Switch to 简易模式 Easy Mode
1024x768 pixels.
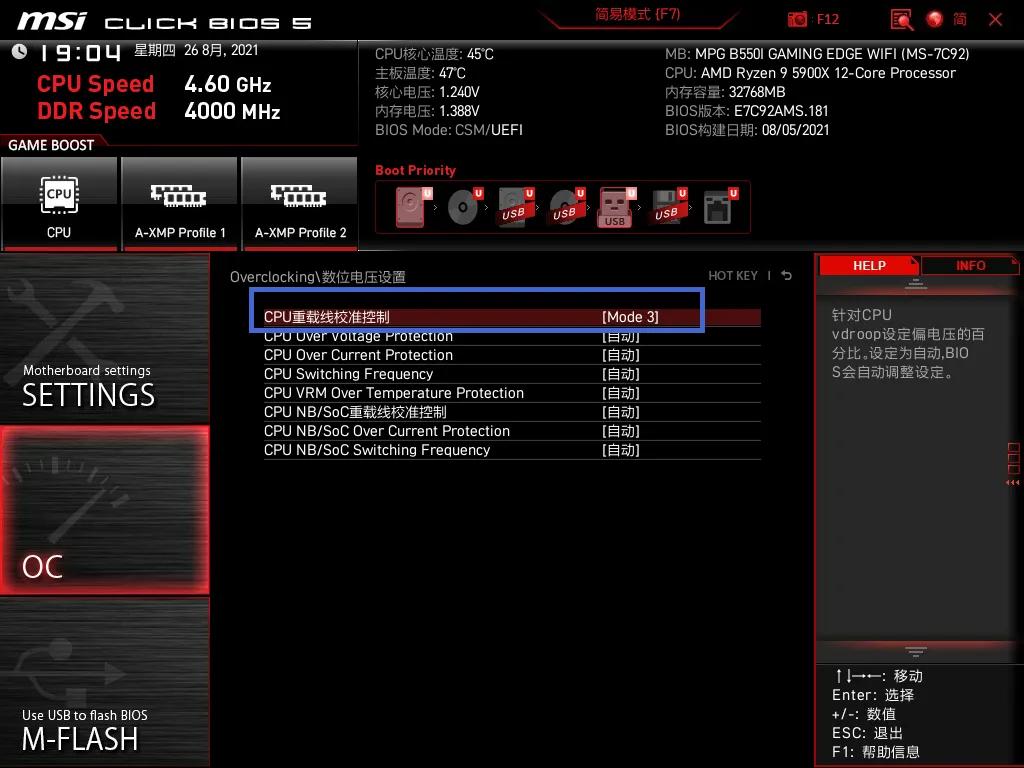click(x=637, y=17)
